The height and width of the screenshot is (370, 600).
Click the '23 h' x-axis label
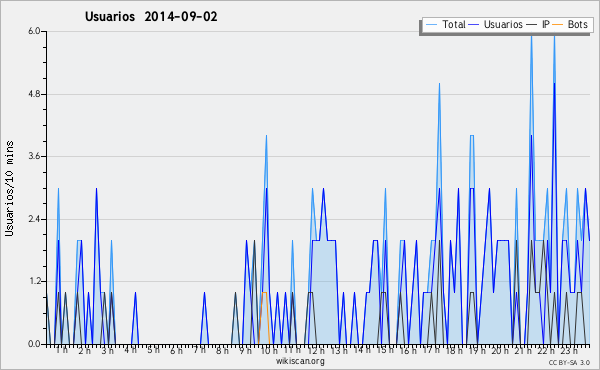click(569, 350)
